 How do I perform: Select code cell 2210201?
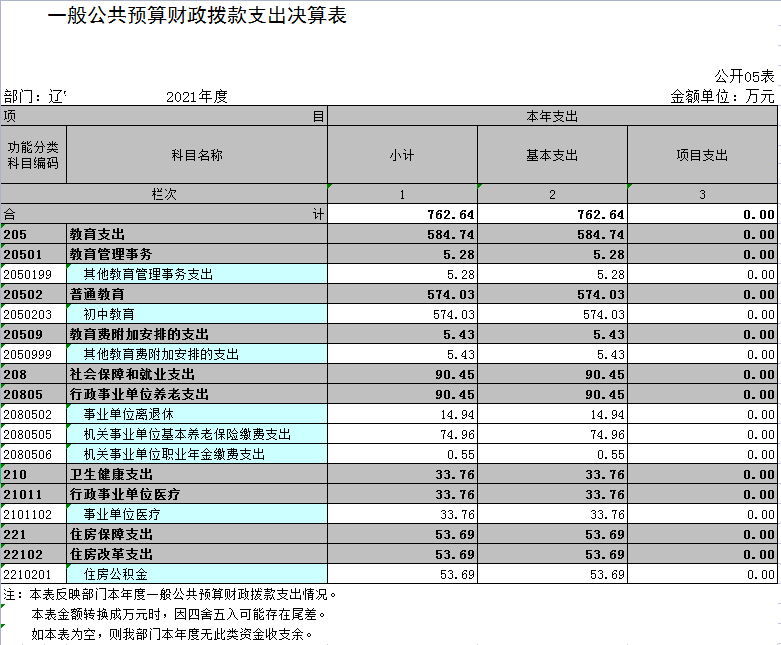pyautogui.click(x=33, y=574)
